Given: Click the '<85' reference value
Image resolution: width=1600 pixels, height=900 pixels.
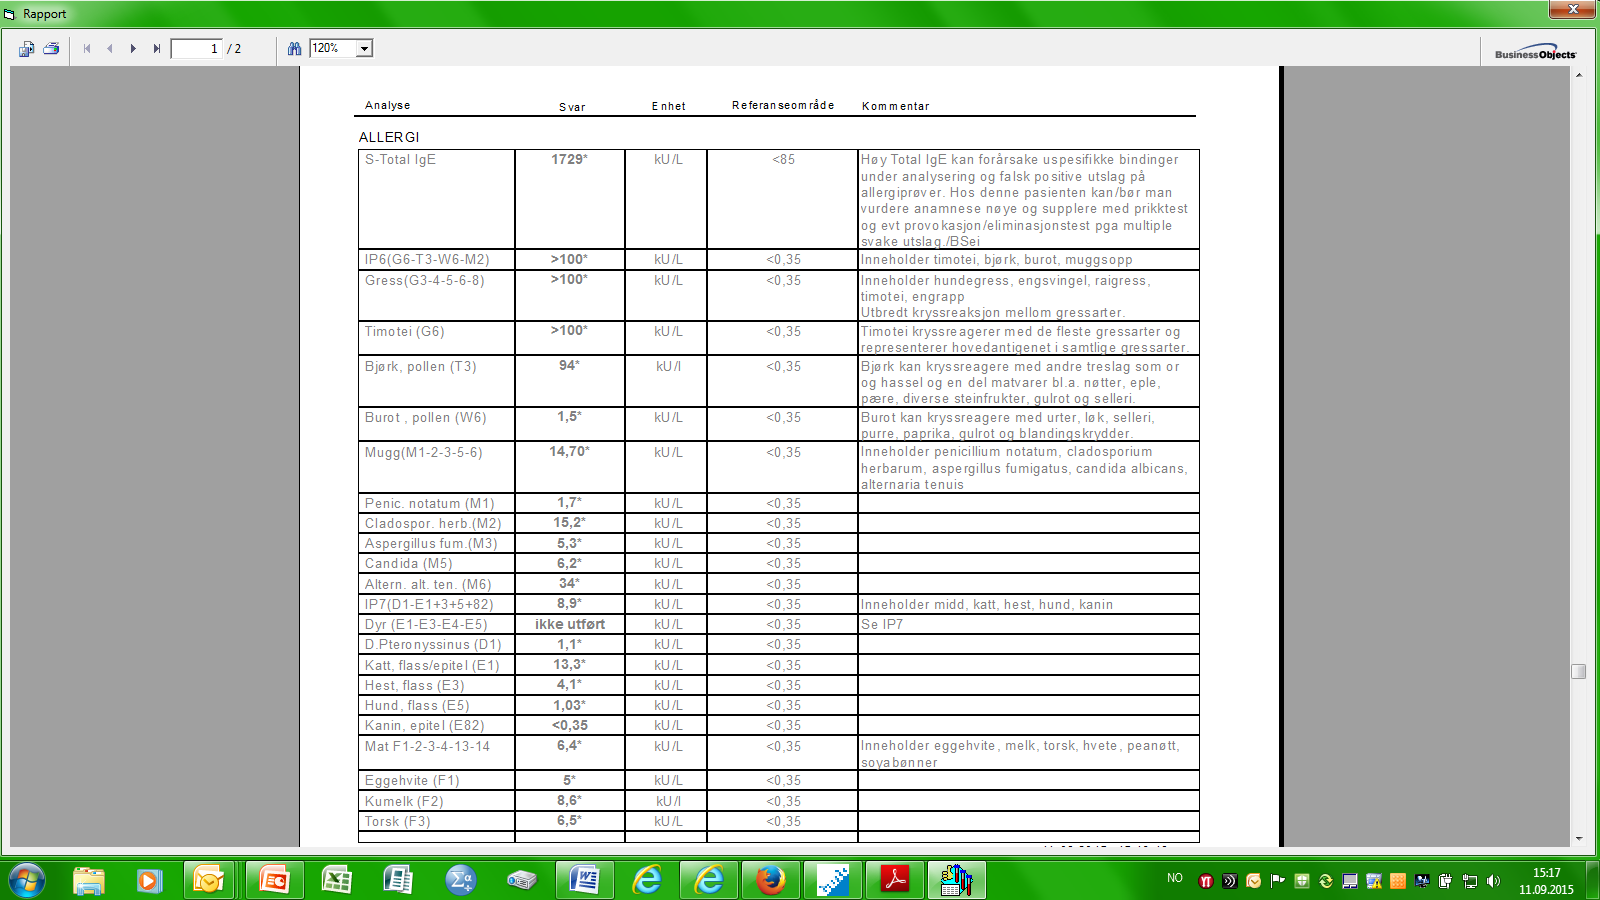Looking at the screenshot, I should pos(783,159).
